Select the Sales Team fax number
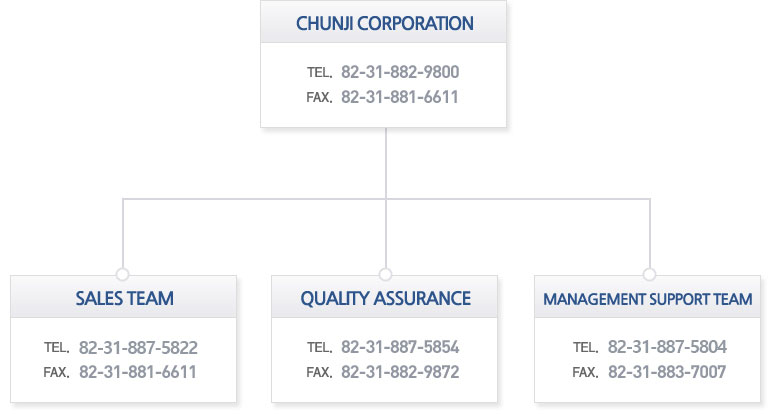Image resolution: width=770 pixels, height=414 pixels. [x=138, y=372]
